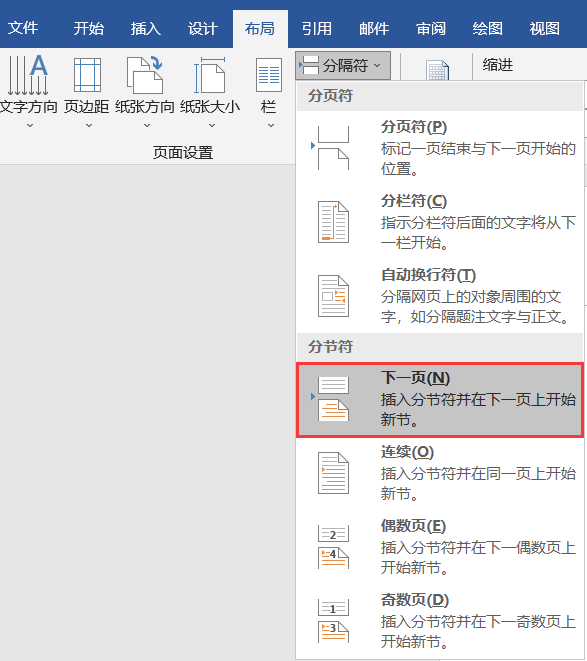Click the 纸张方向 orientation icon
Screen dimensions: 587x661
[x=145, y=75]
